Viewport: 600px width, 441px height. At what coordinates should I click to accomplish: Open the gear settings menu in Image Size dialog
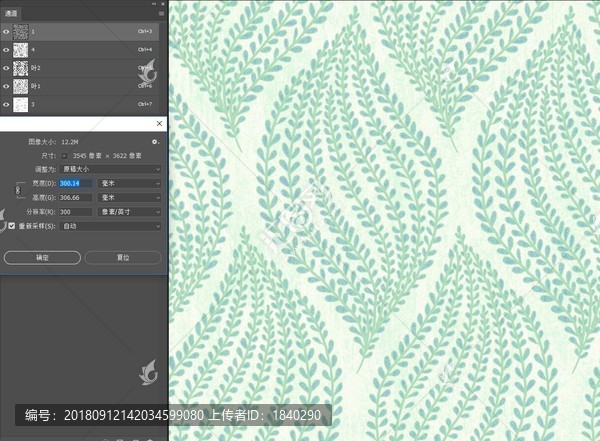(x=155, y=142)
